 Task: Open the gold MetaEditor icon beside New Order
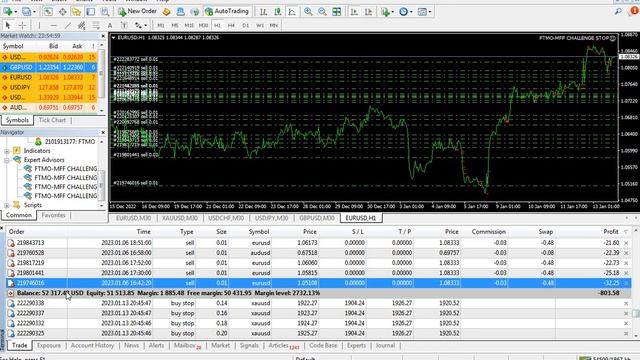coord(166,11)
